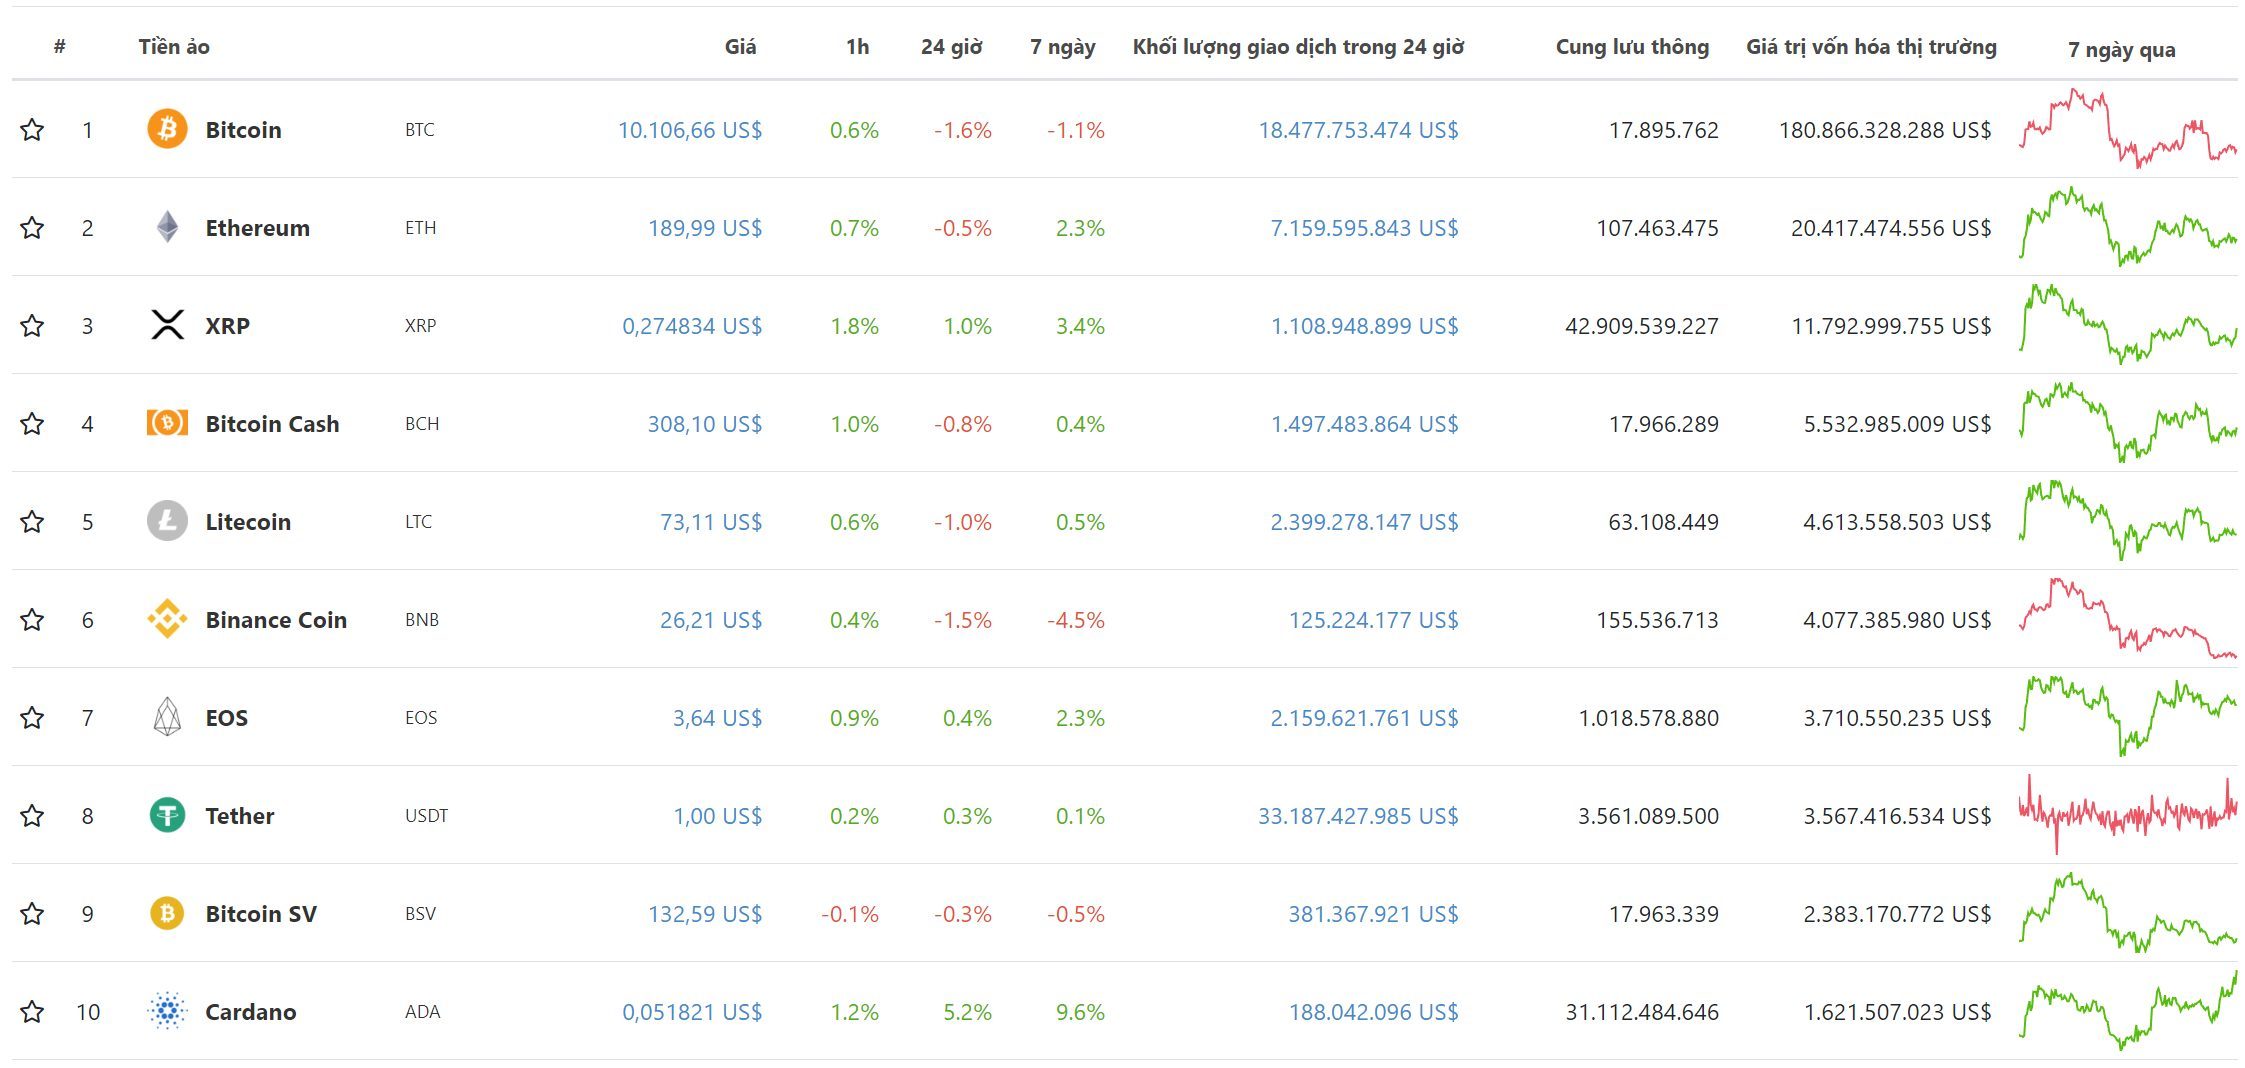Viewport: 2245px width, 1068px height.
Task: Click the gray Litecoin logo icon
Action: point(167,521)
